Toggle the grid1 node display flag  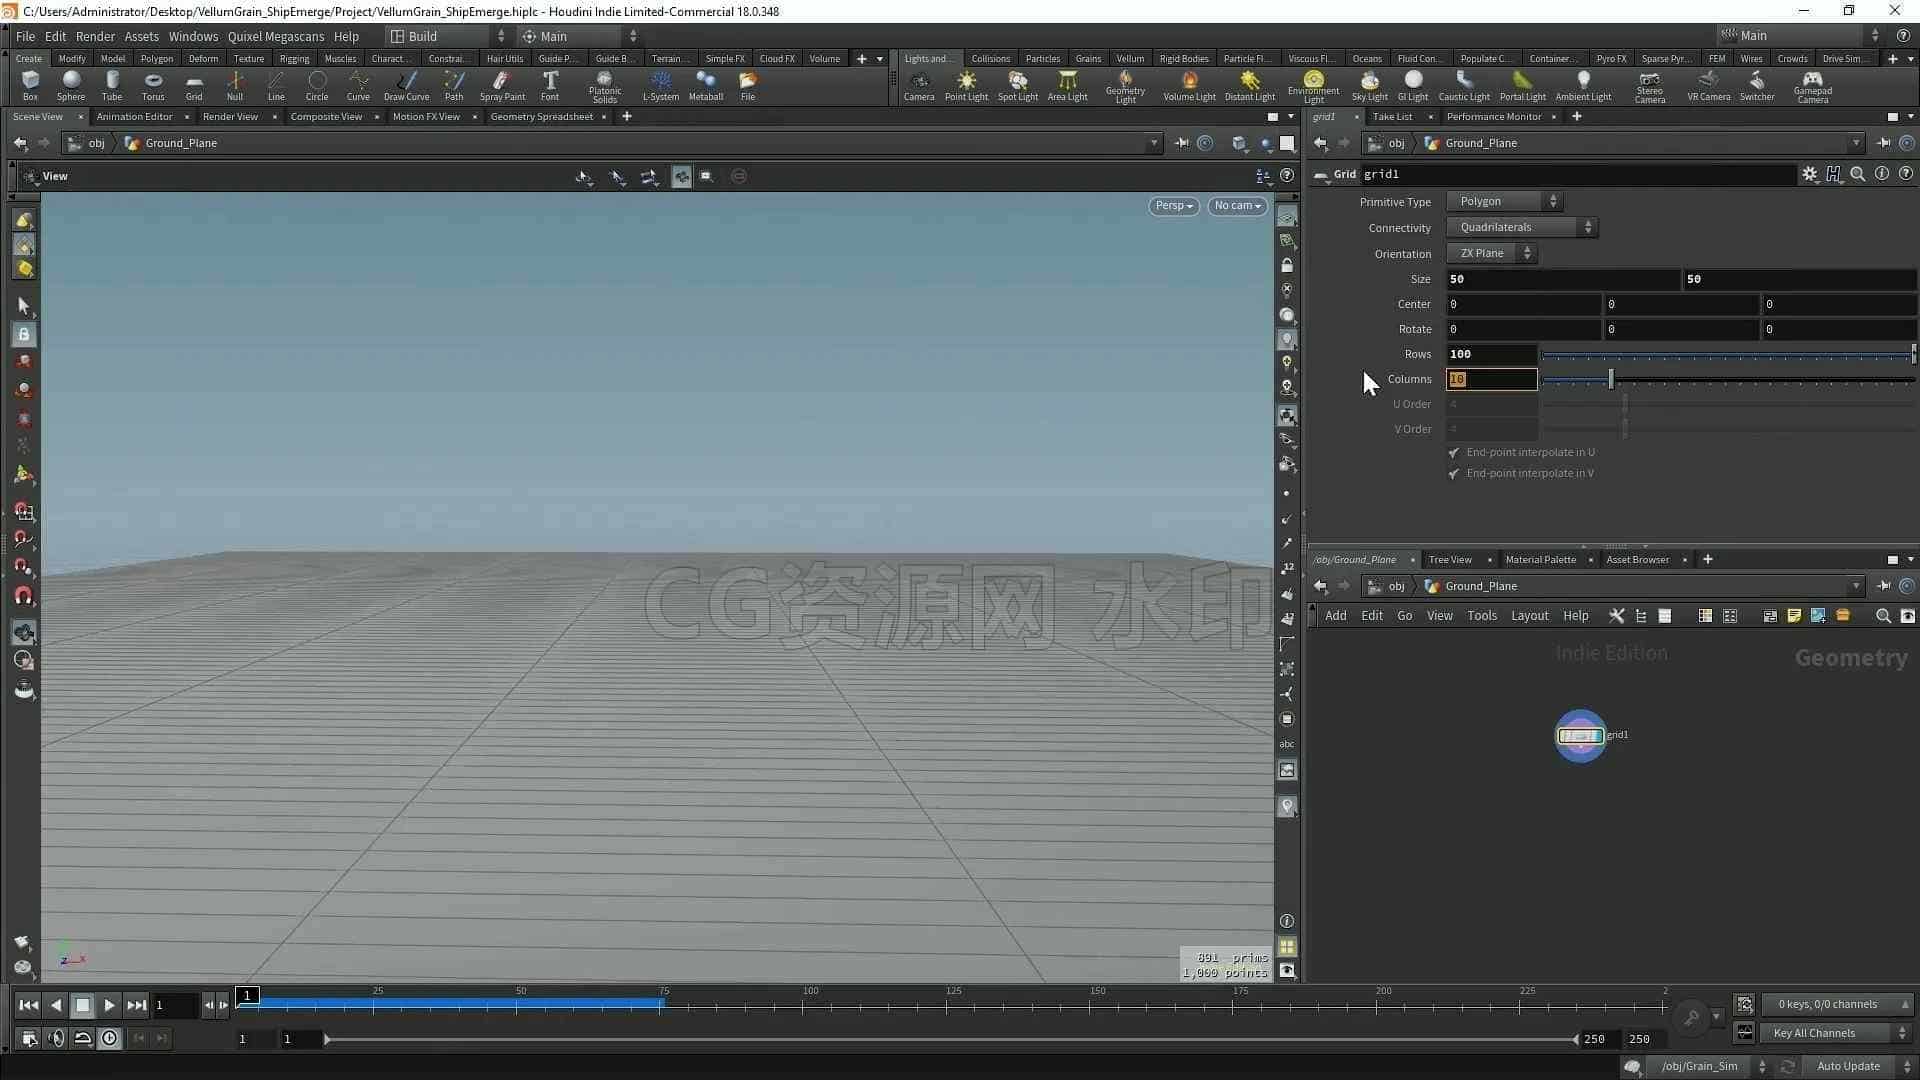coord(1599,736)
